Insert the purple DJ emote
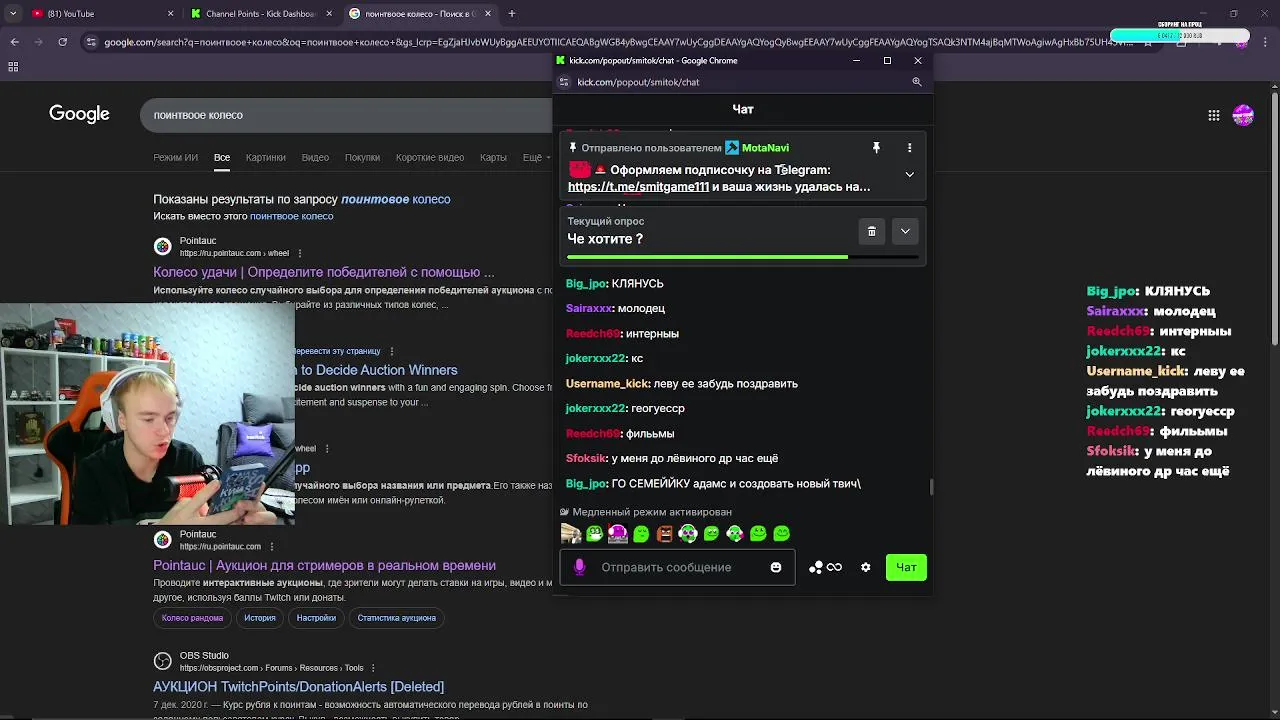Image resolution: width=1280 pixels, height=720 pixels. (x=618, y=534)
